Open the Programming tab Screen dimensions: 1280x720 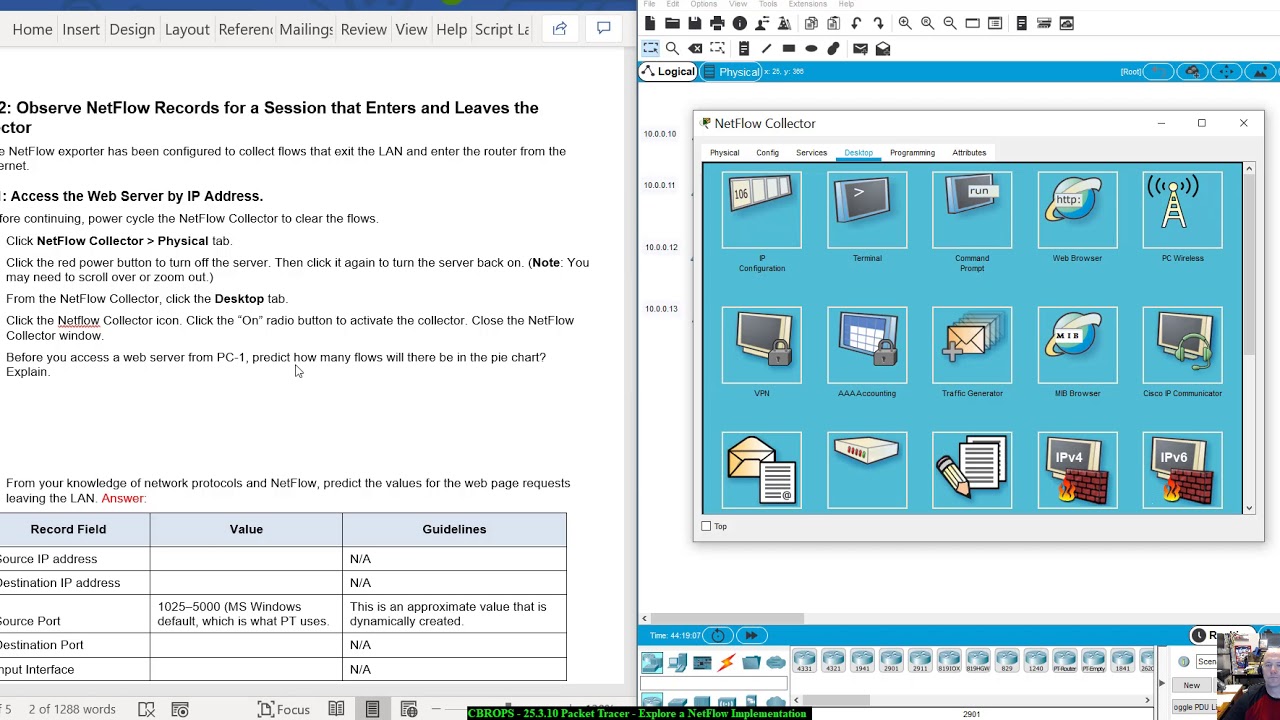912,153
